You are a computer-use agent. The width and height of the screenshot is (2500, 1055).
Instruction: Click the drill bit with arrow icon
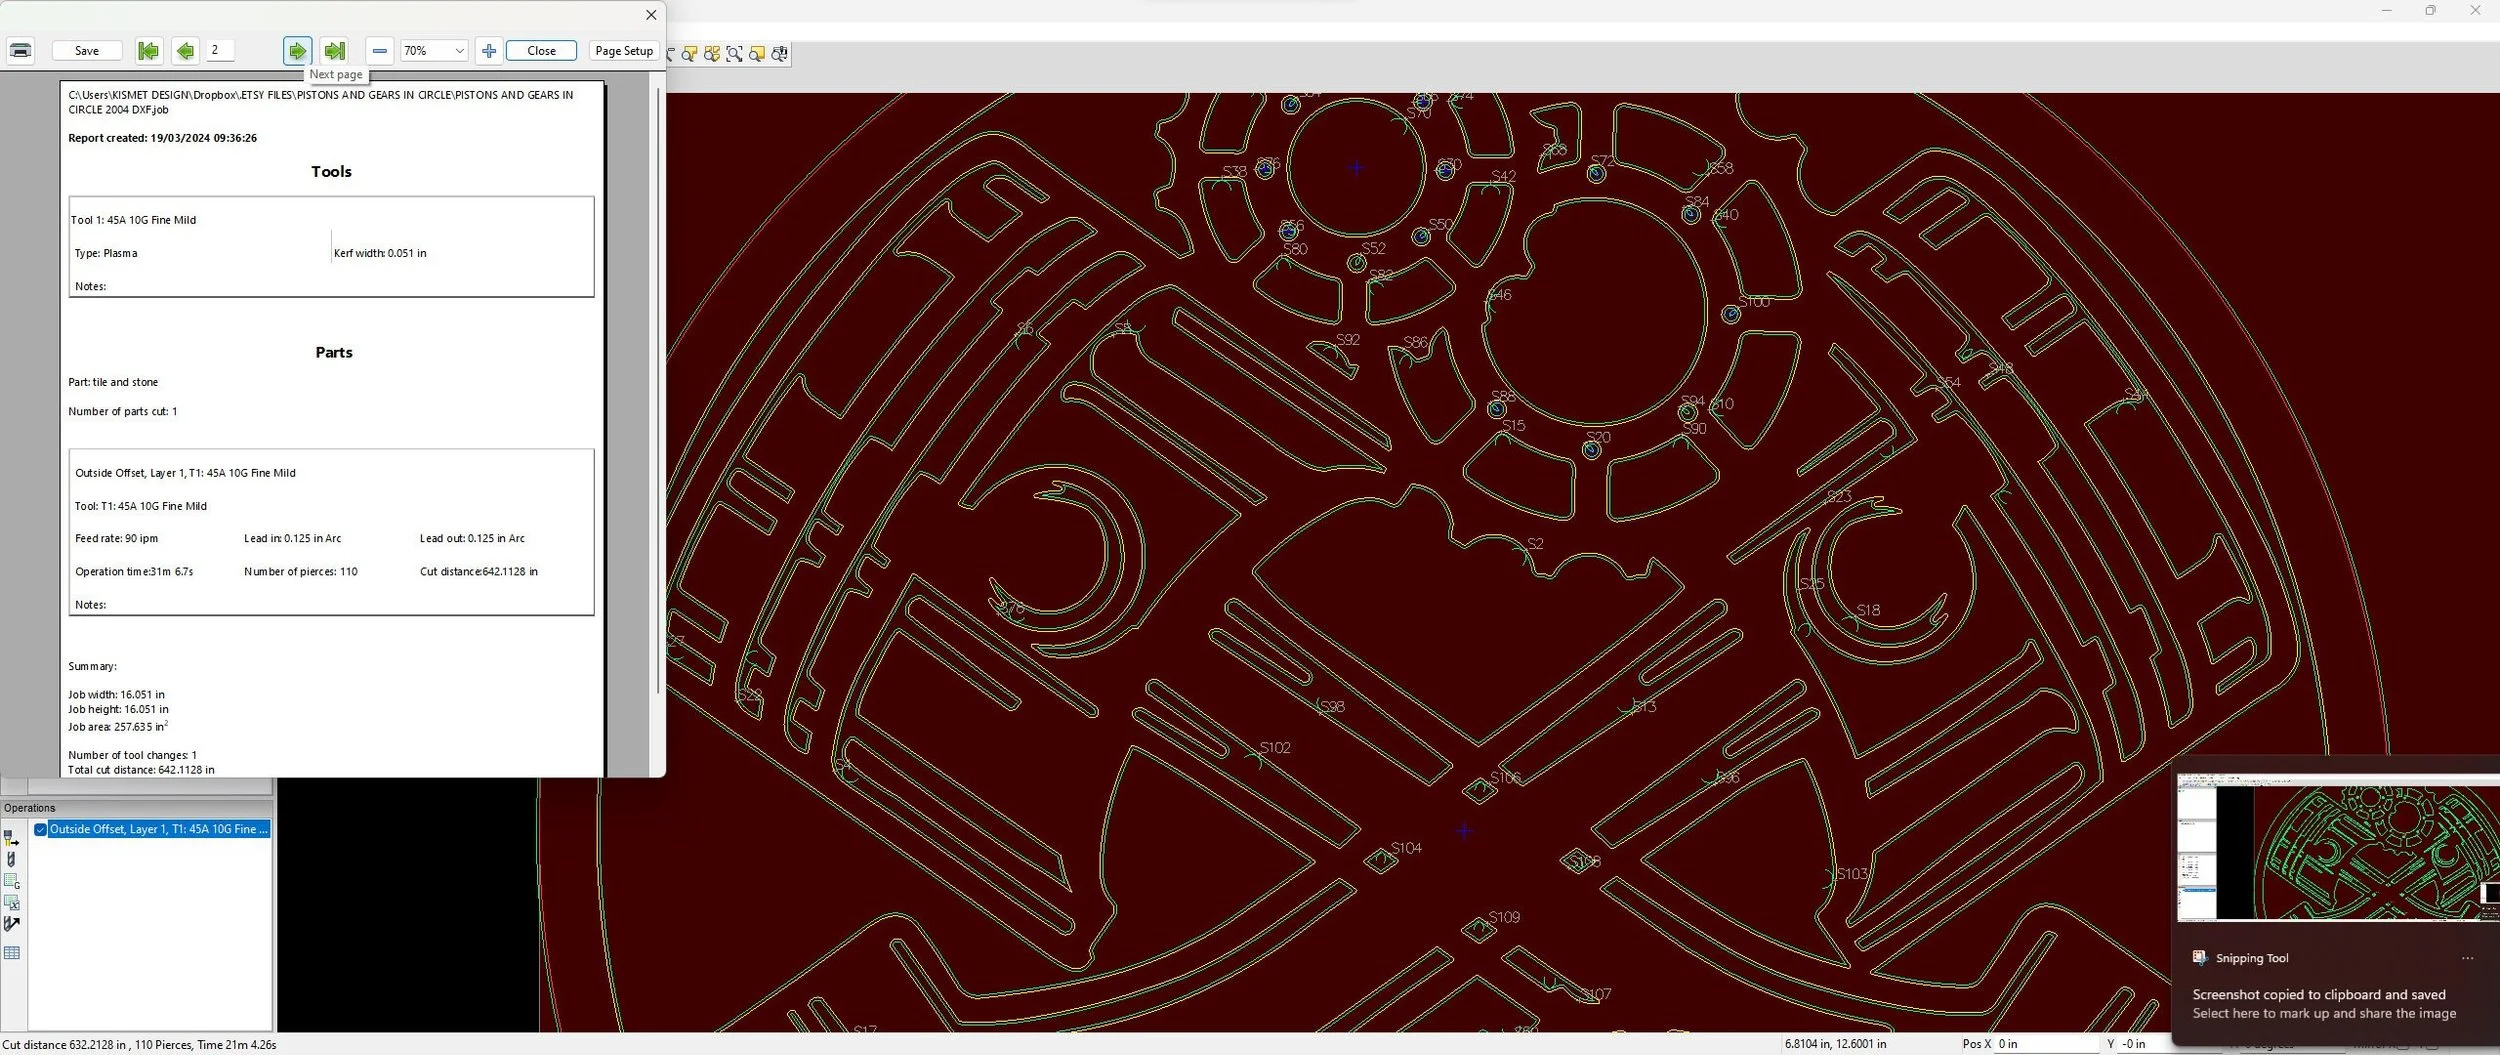(x=12, y=924)
